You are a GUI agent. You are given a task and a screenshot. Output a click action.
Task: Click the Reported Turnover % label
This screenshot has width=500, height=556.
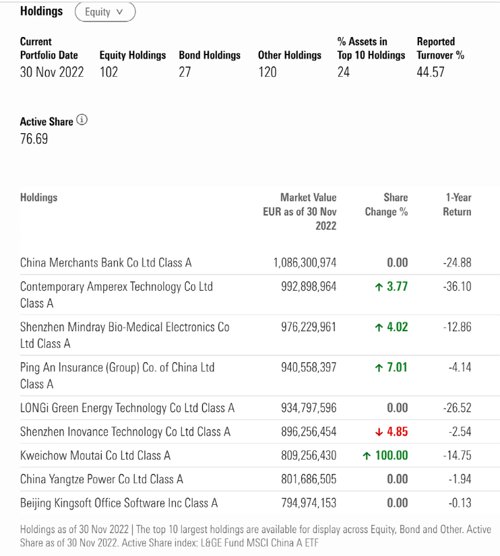tap(440, 48)
